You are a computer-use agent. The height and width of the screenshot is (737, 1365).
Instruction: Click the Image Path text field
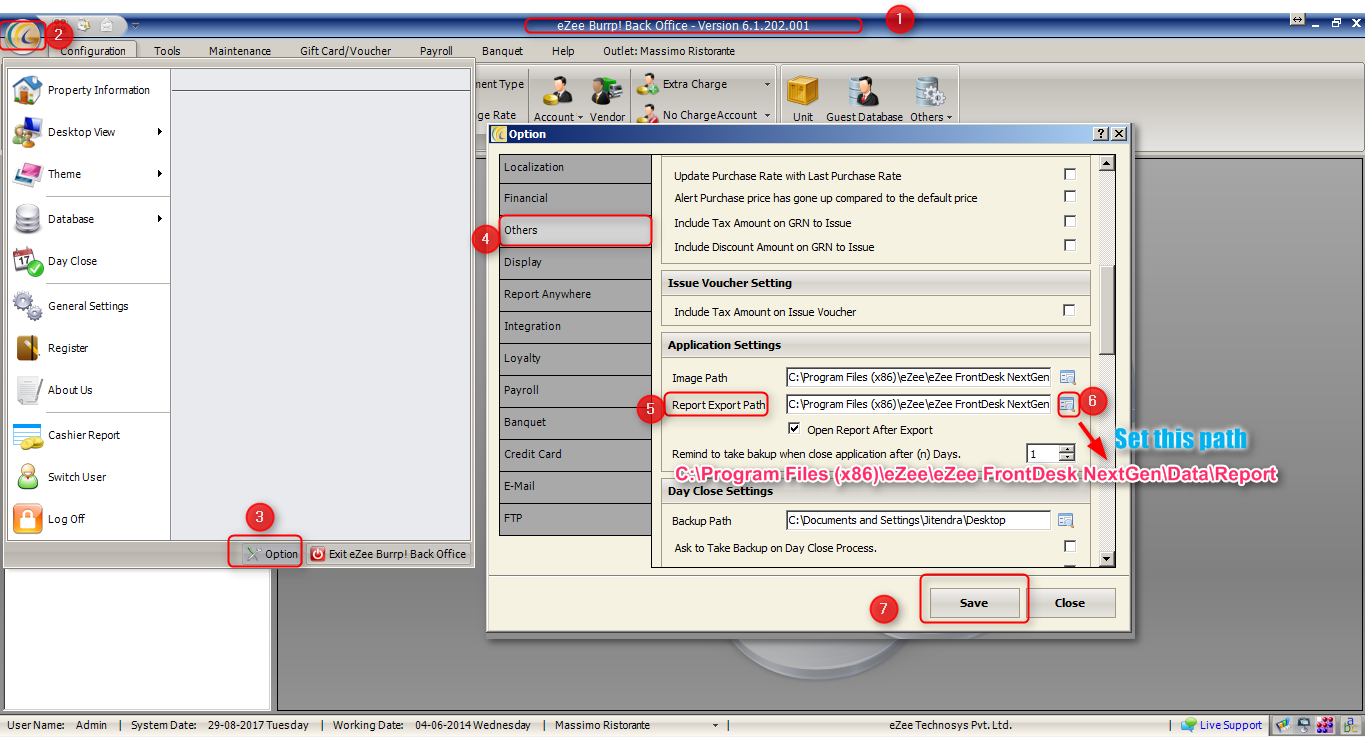click(919, 377)
